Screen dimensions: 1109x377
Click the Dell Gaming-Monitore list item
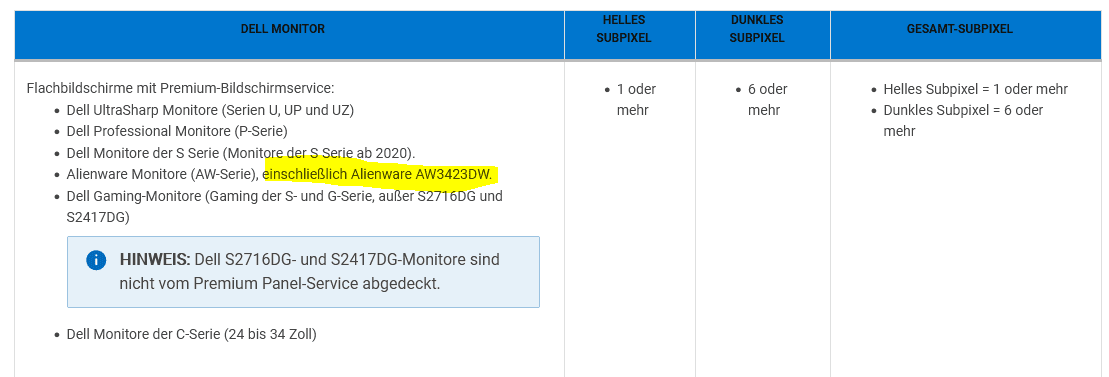click(x=284, y=206)
